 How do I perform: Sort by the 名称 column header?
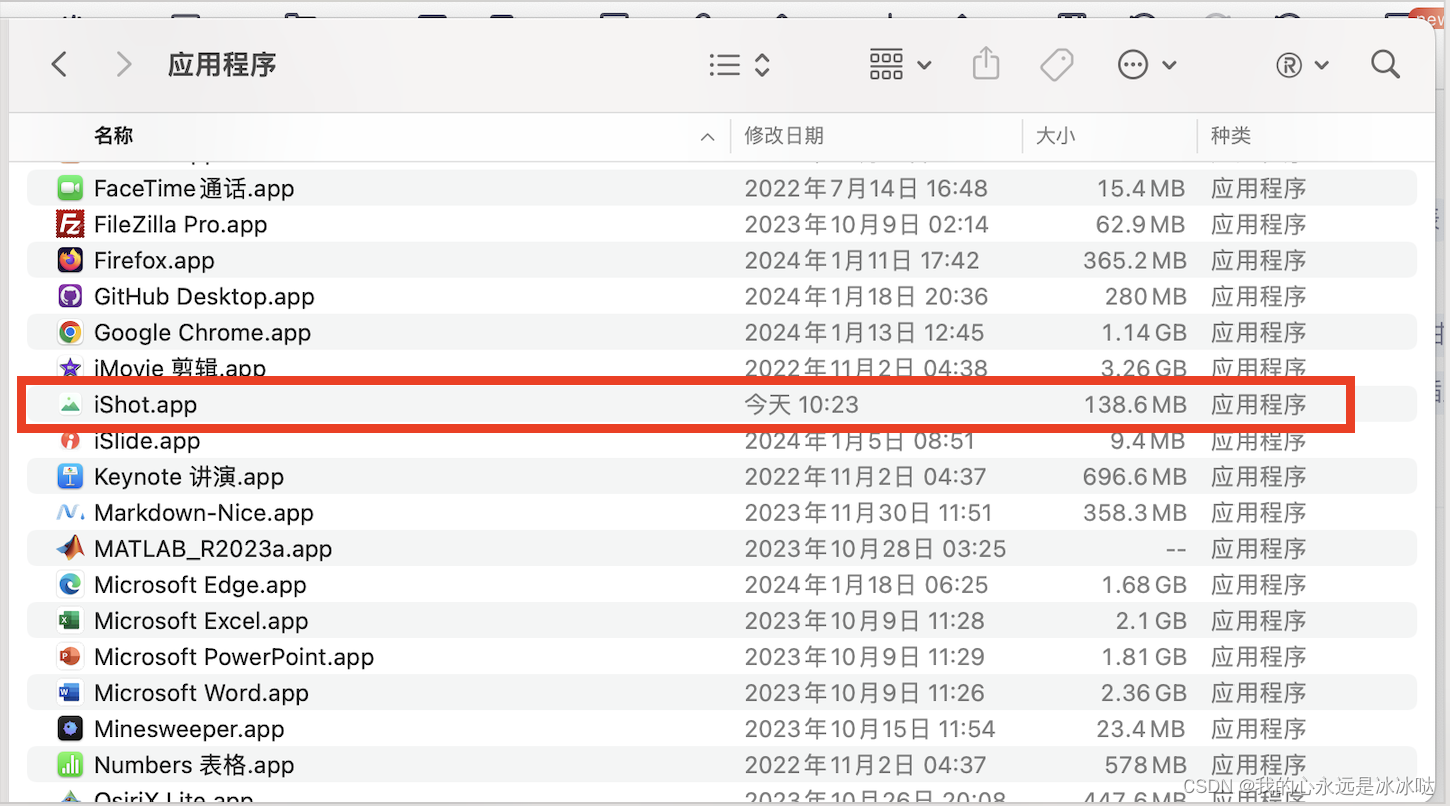114,136
